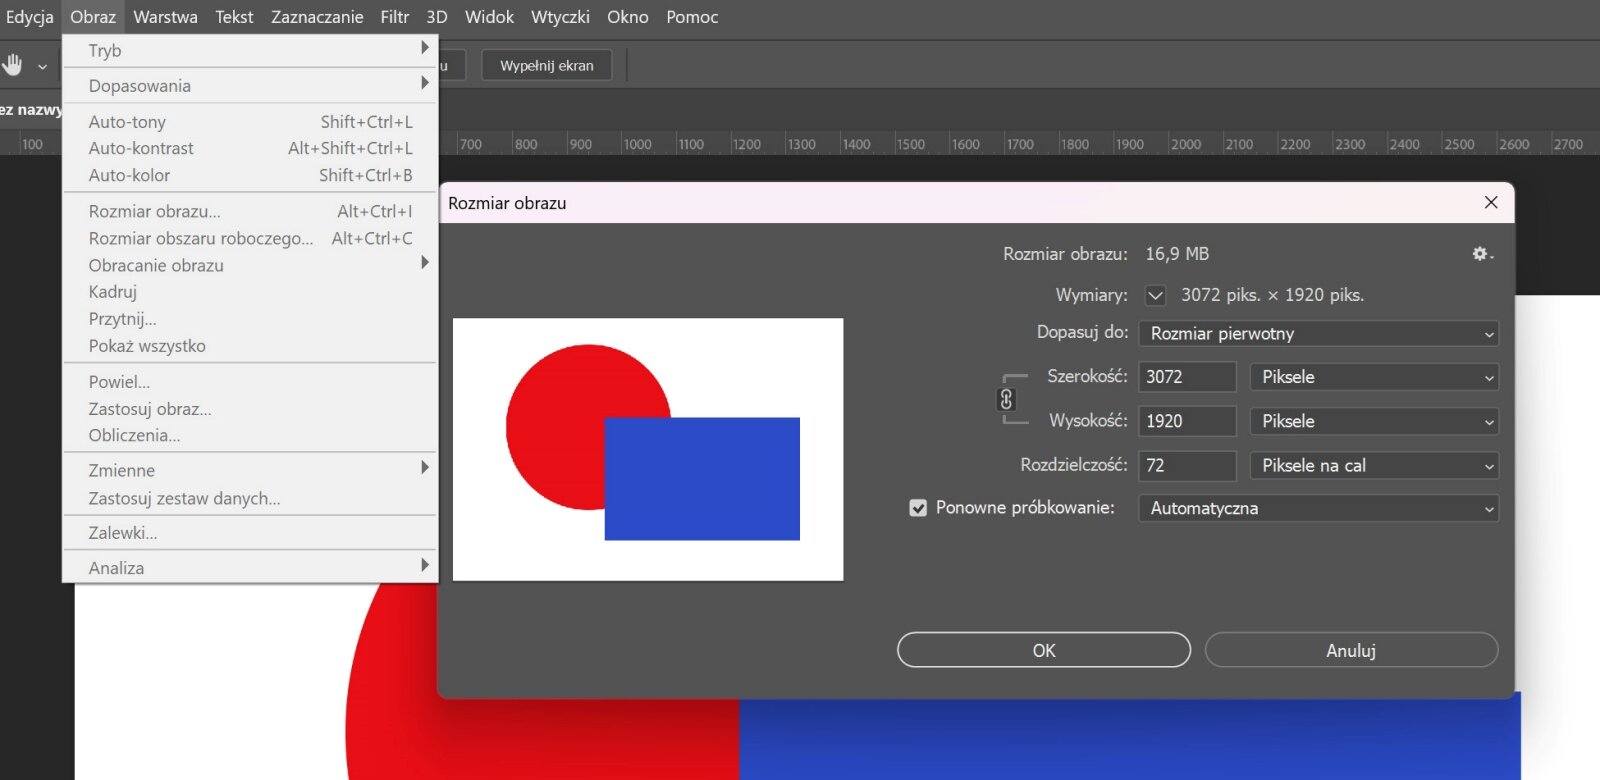Expand the Analiza submenu
The image size is (1600, 780).
[x=250, y=567]
